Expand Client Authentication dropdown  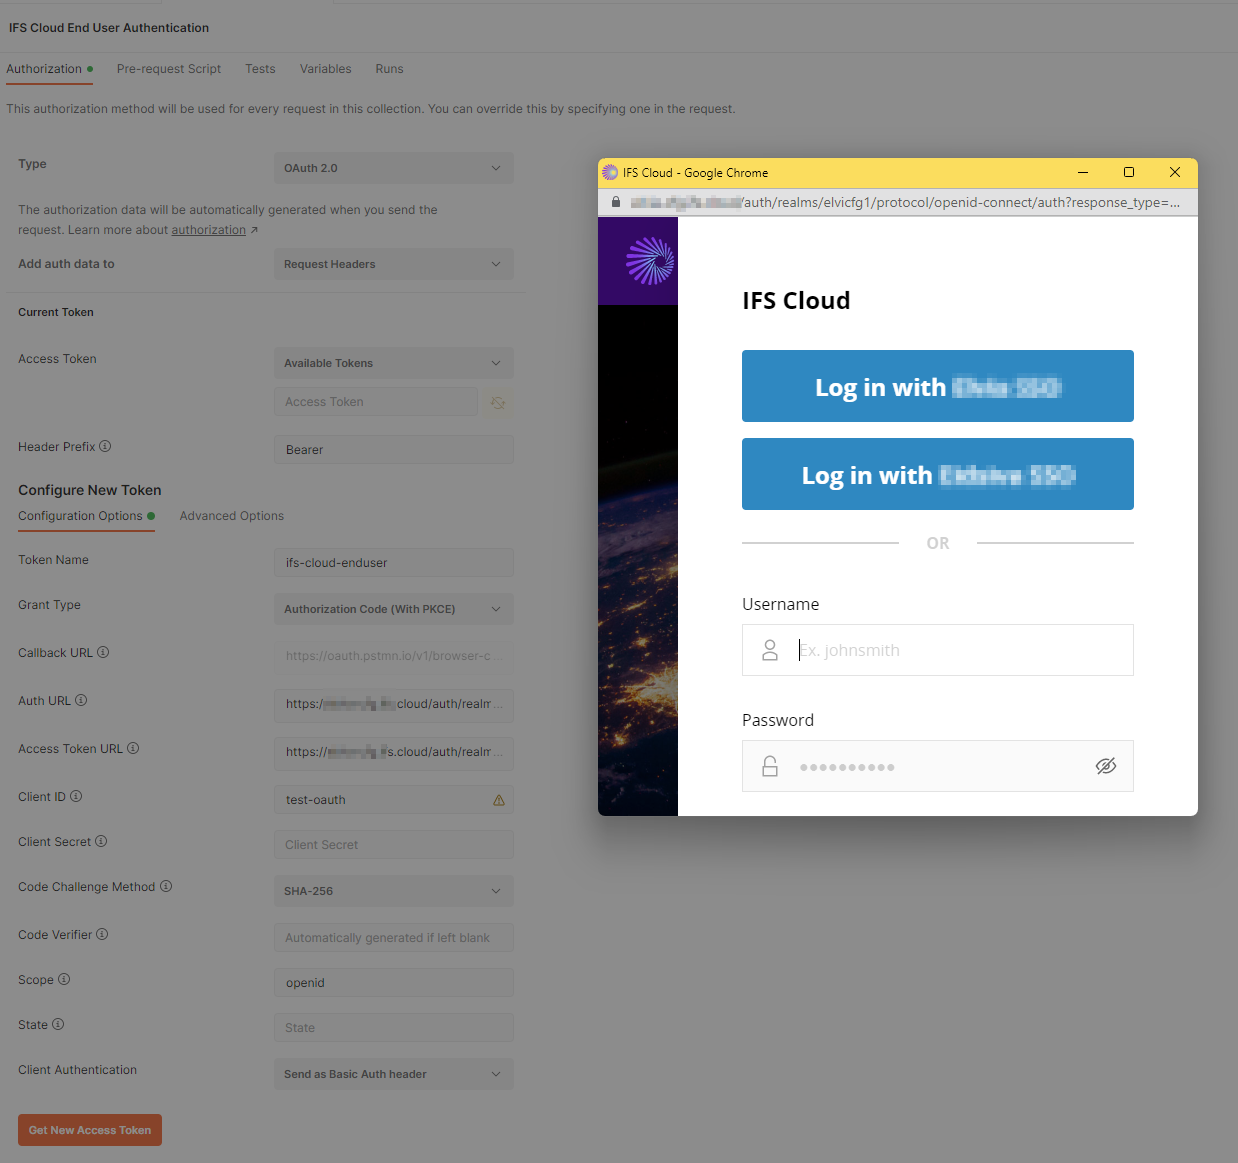point(393,1074)
